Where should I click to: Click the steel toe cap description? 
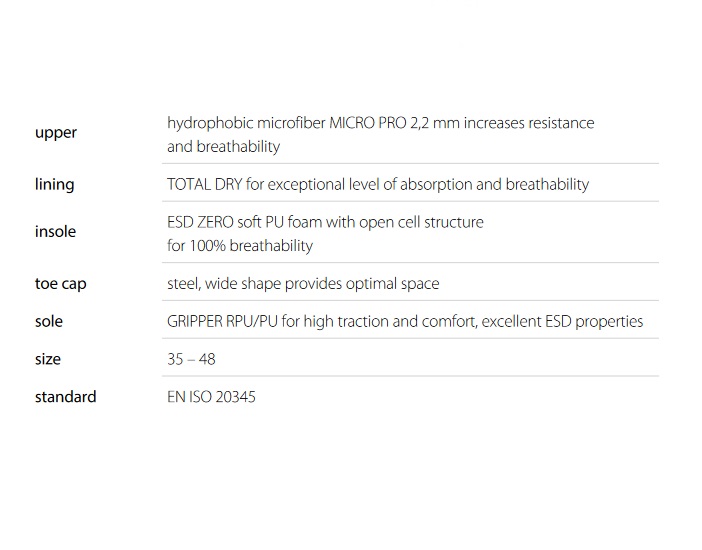pos(303,284)
